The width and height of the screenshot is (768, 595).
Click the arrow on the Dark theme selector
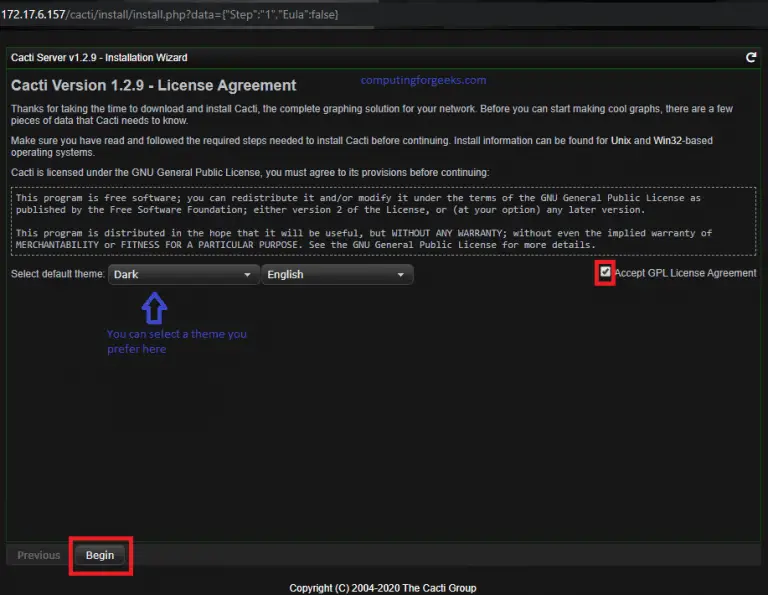pyautogui.click(x=247, y=275)
